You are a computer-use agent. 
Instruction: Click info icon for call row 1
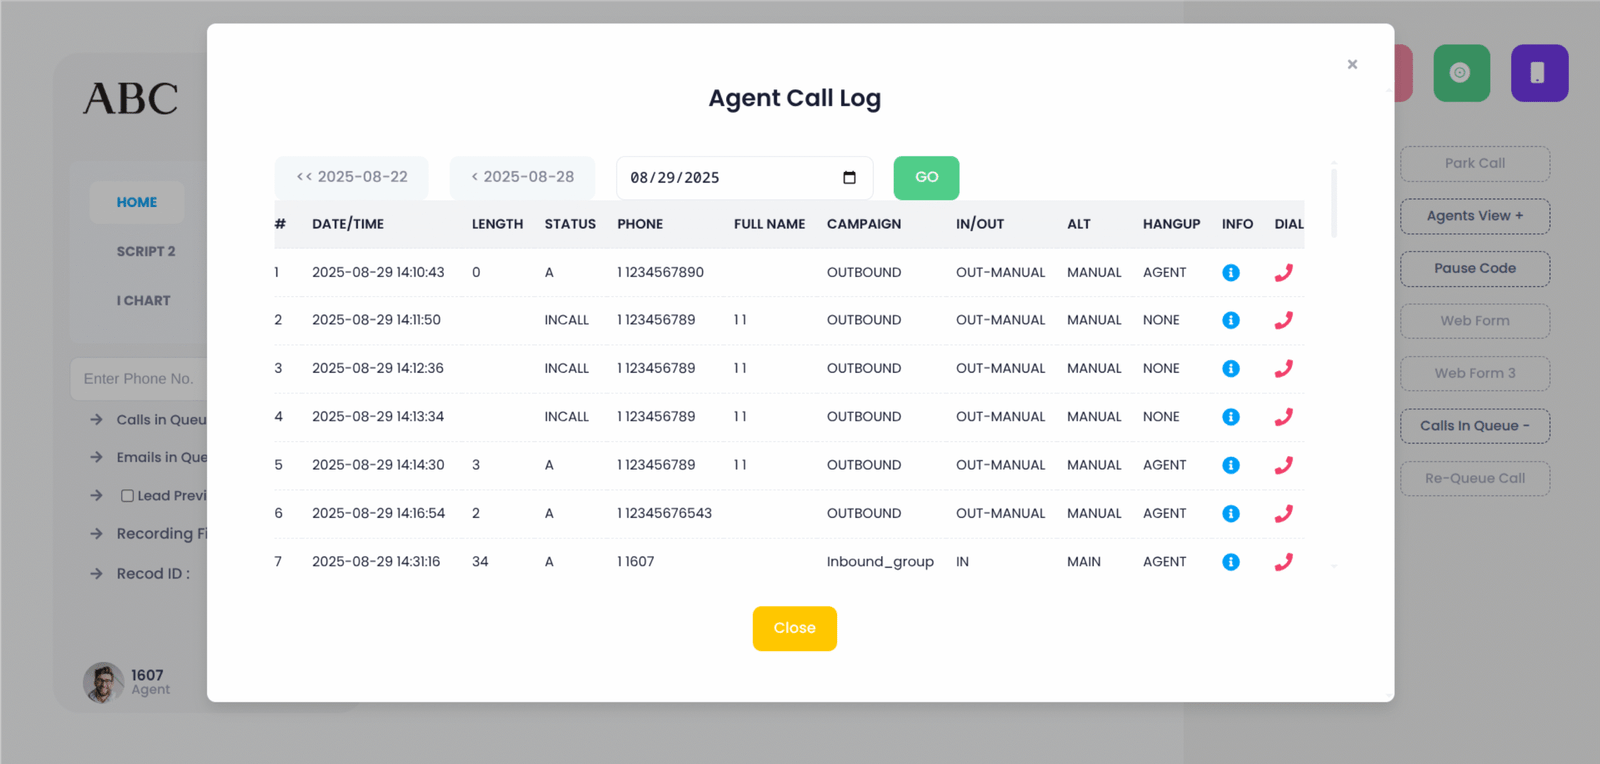[x=1230, y=272]
